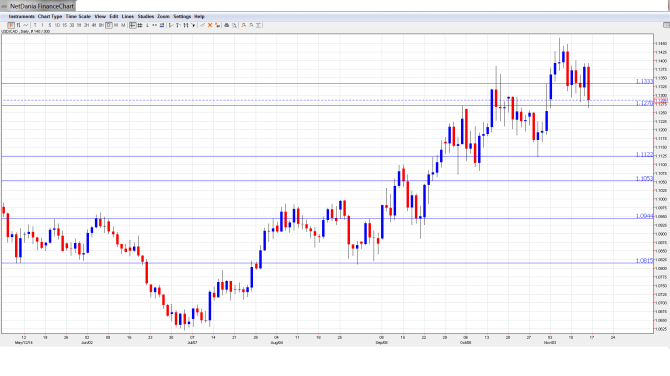Image resolution: width=670 pixels, height=376 pixels.
Task: Click the toolbar icon right of grid
Action: (x=147, y=25)
